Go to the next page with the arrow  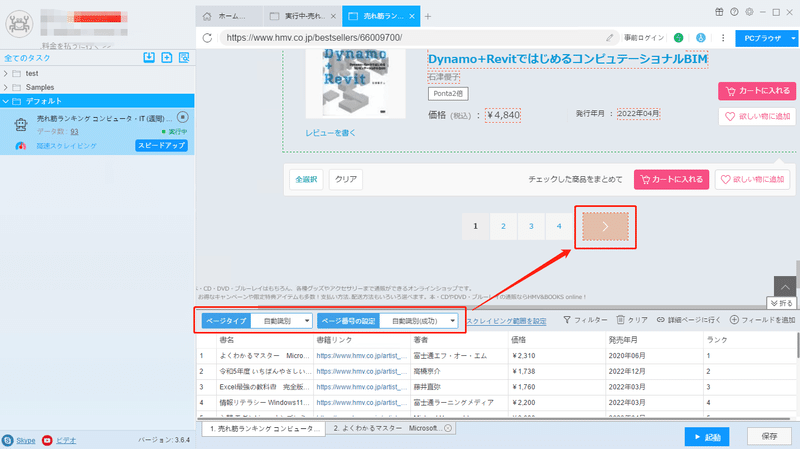coord(605,227)
